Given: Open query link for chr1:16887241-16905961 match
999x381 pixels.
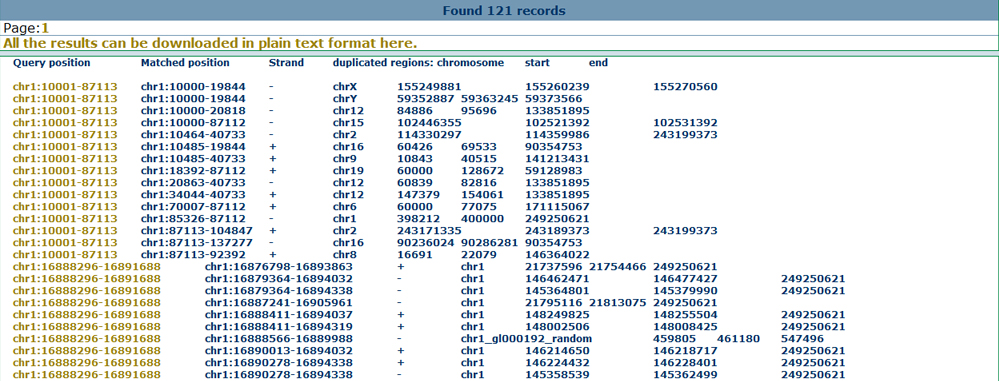Looking at the screenshot, I should [x=87, y=302].
